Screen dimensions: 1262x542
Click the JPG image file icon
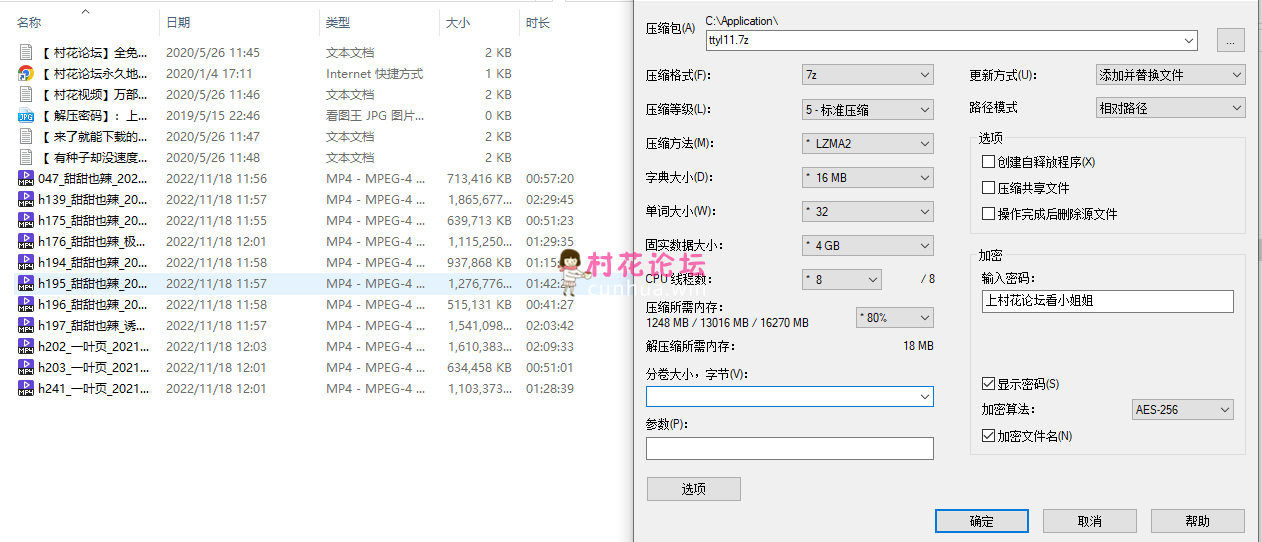point(26,116)
